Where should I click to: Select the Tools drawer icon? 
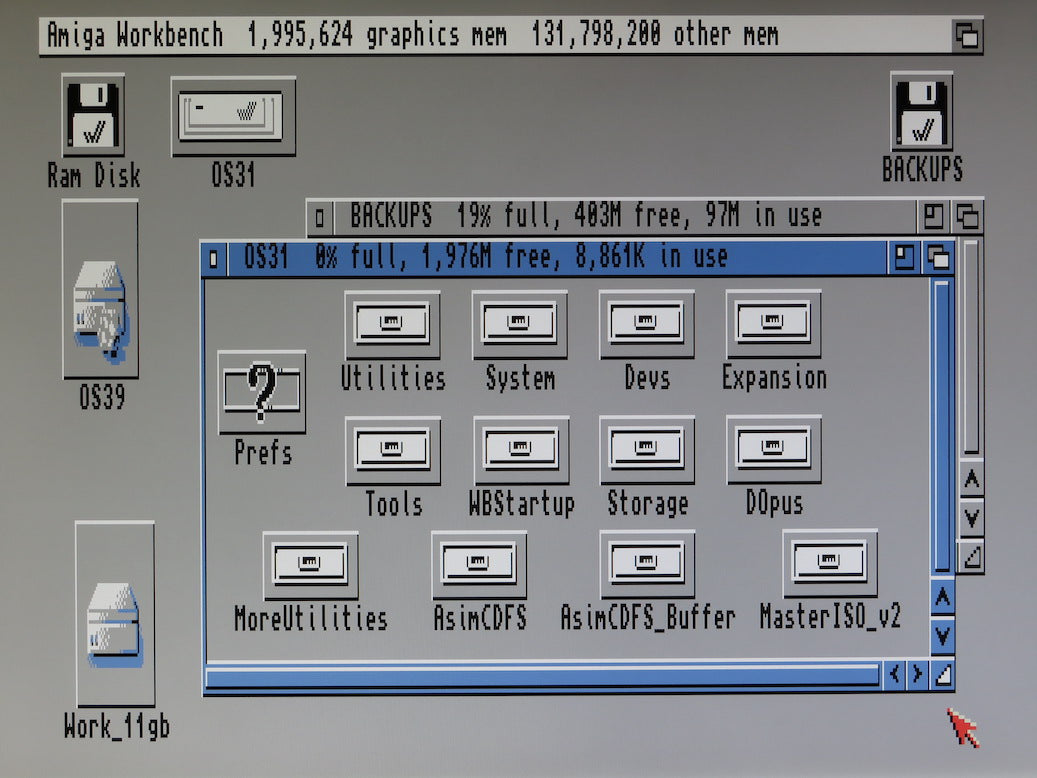[x=393, y=451]
